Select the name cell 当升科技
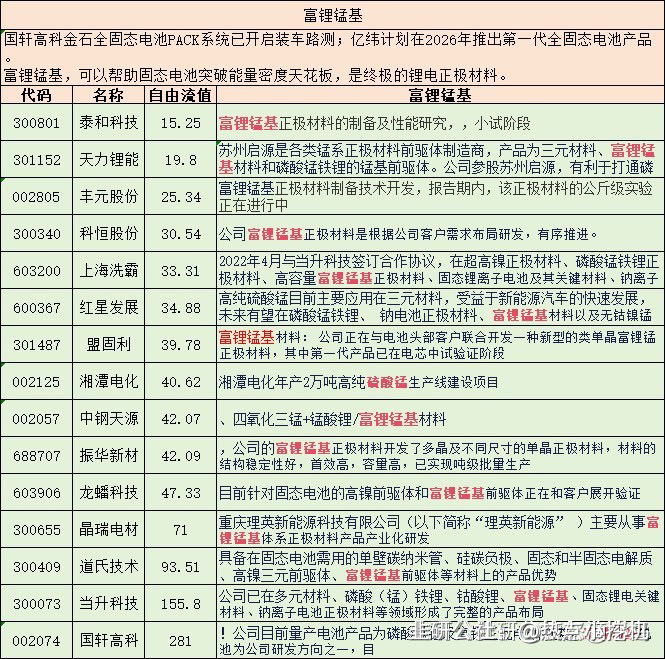The height and width of the screenshot is (659, 665). click(x=109, y=603)
